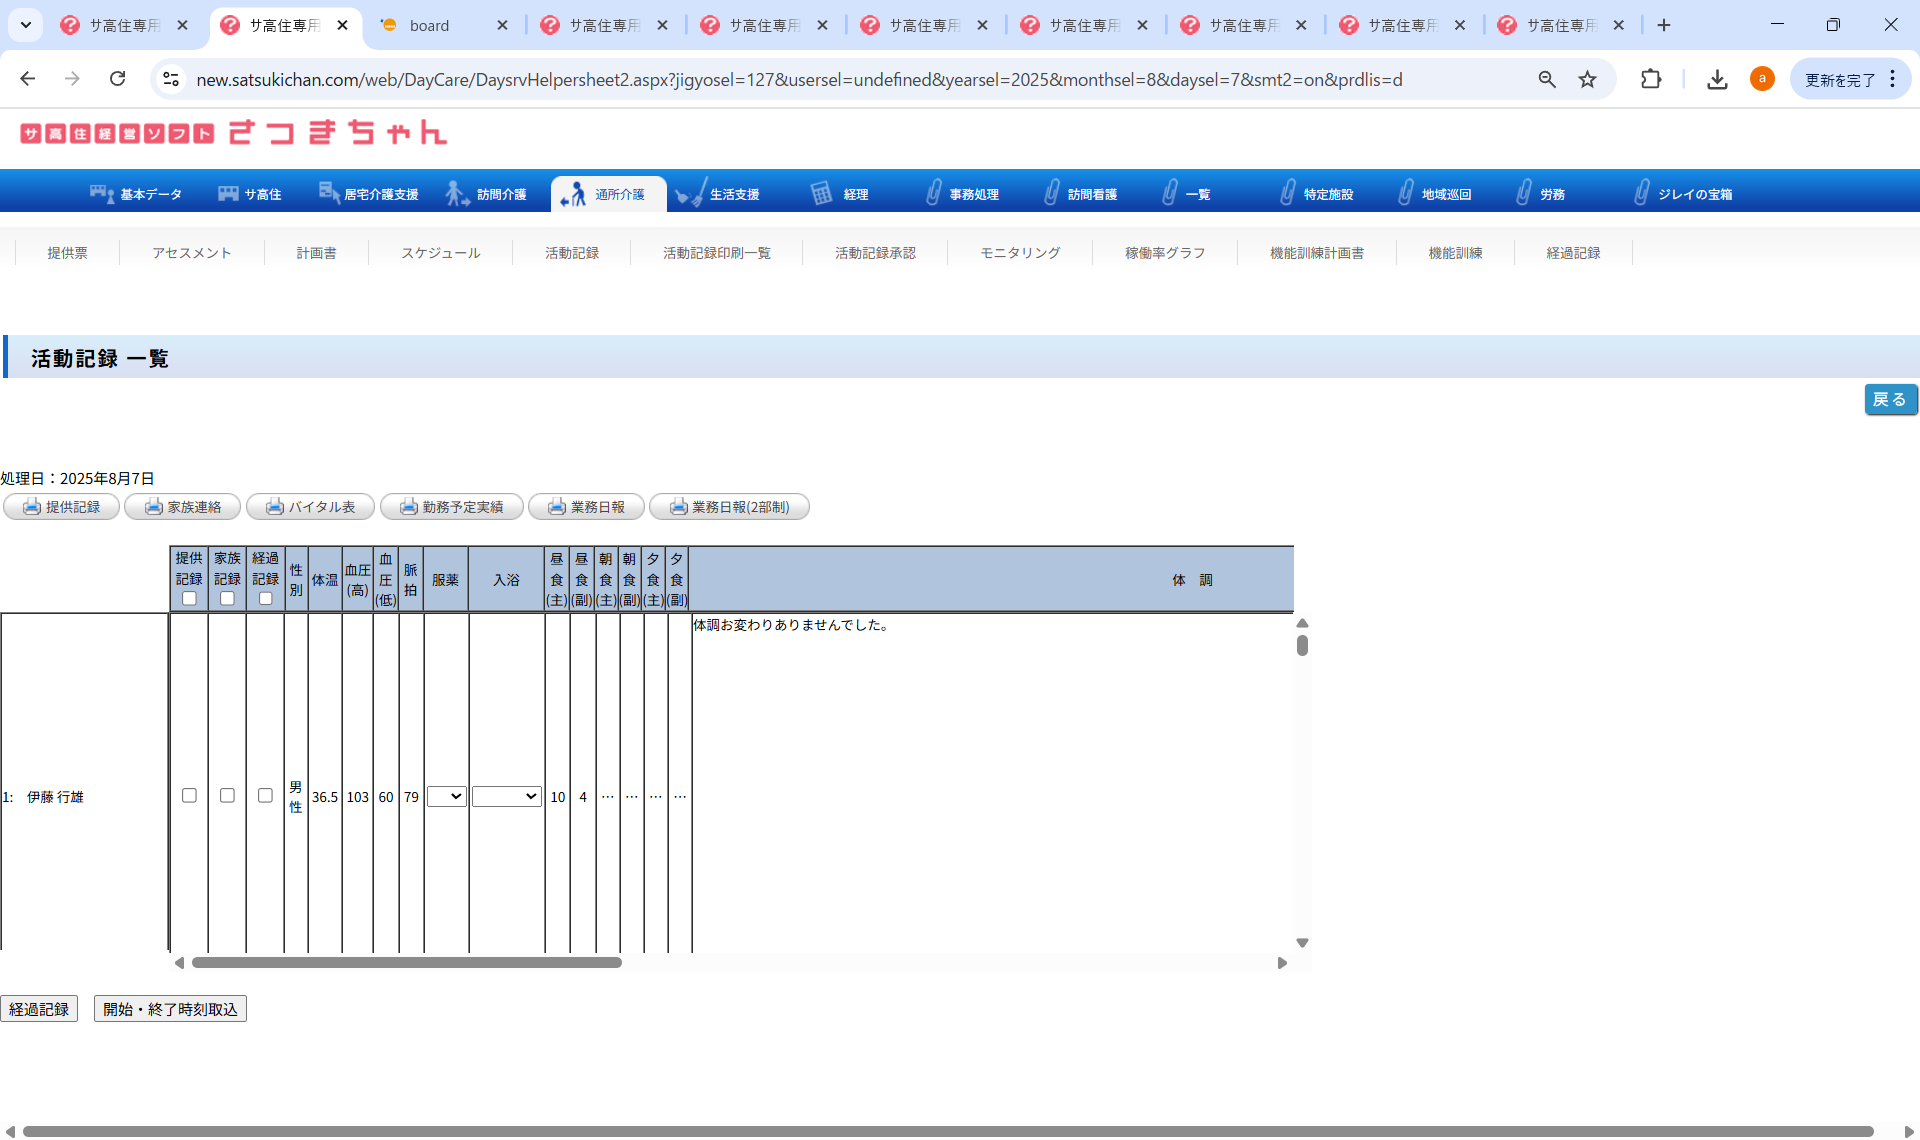Click the 基本データ nav icon
Screen dimensions: 1920x1140
(x=101, y=194)
